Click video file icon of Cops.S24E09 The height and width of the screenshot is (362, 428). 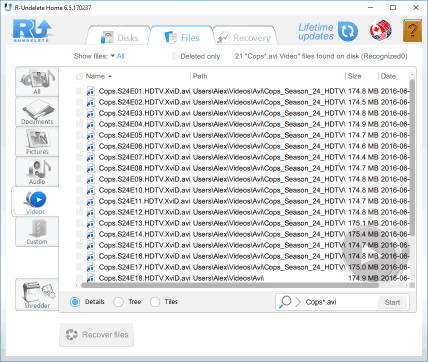pyautogui.click(x=90, y=179)
